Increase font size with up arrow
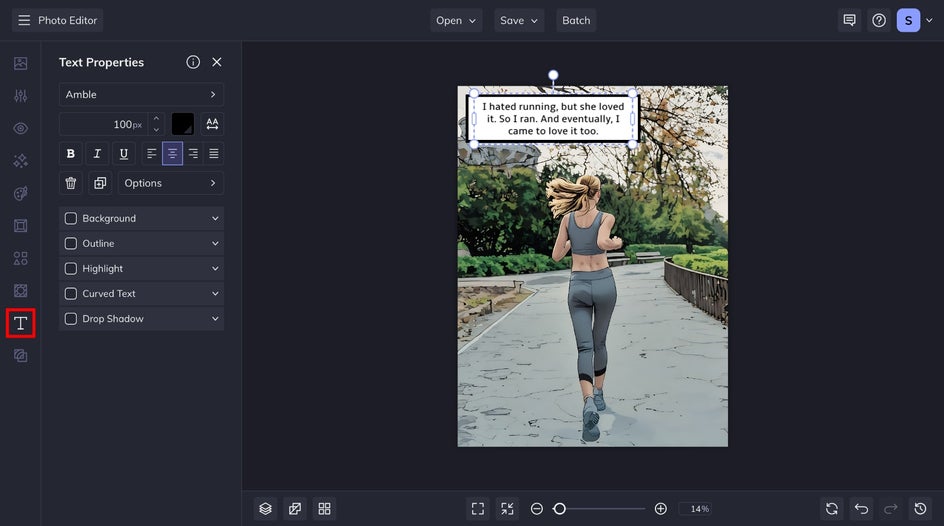Viewport: 944px width, 526px height. click(x=157, y=119)
